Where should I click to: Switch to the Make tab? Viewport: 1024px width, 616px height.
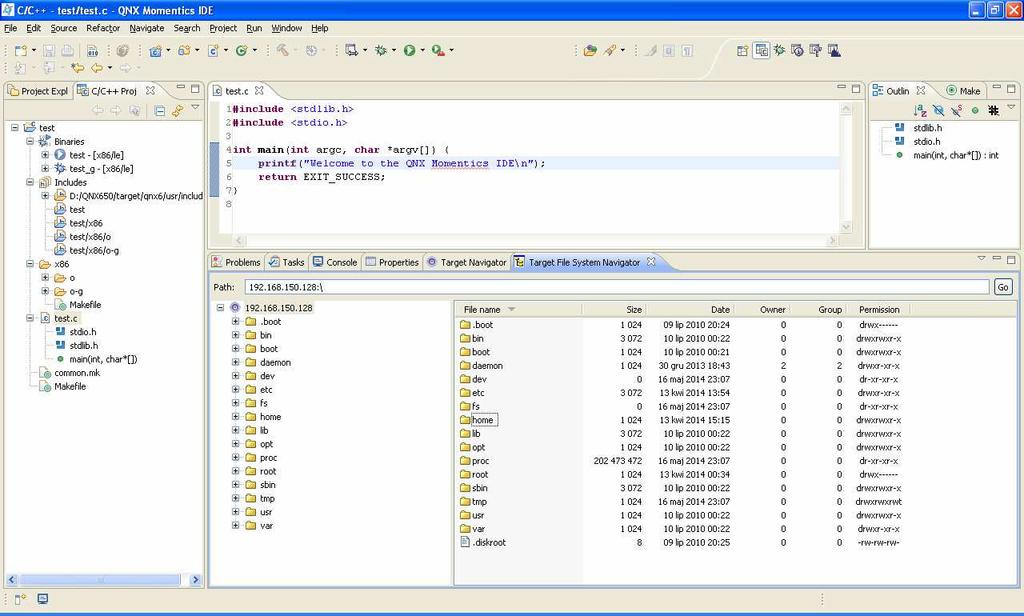[x=963, y=91]
